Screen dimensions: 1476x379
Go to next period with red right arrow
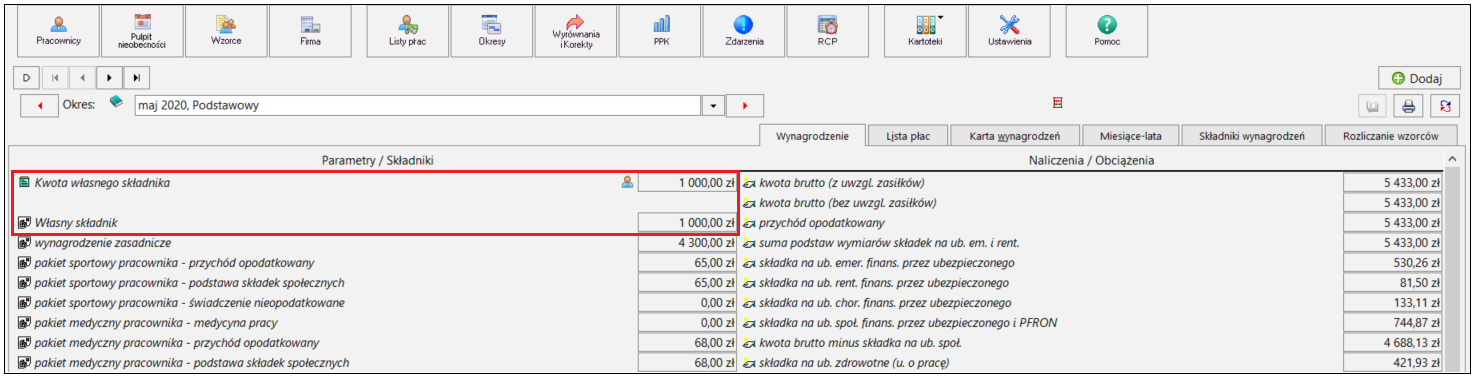[745, 105]
